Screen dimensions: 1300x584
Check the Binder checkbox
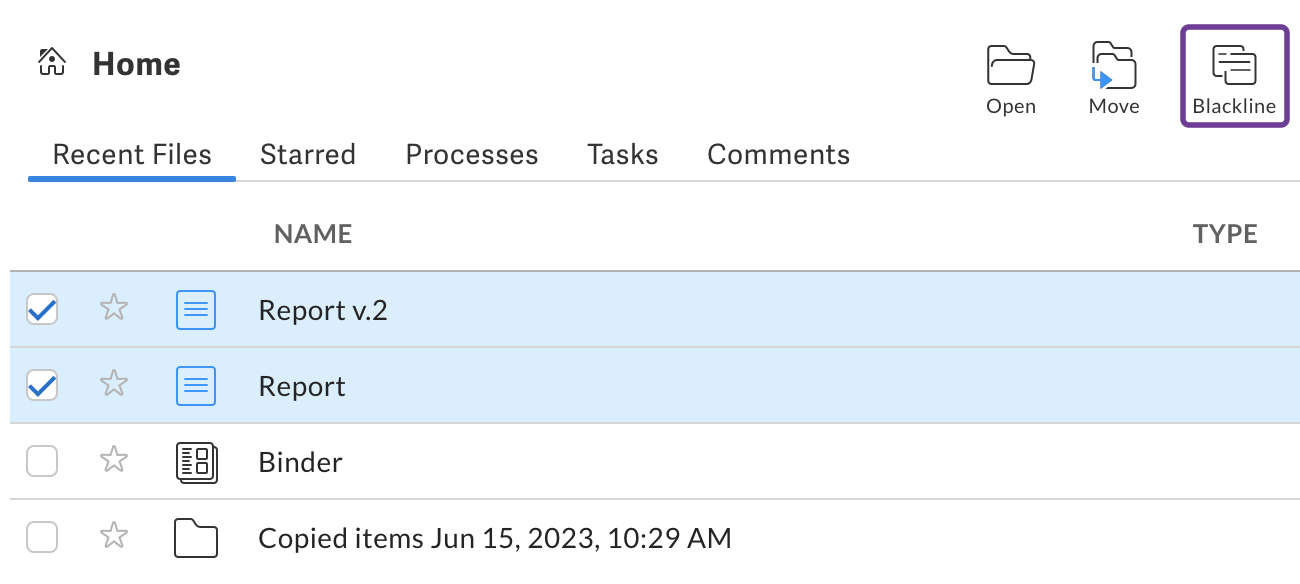[42, 462]
